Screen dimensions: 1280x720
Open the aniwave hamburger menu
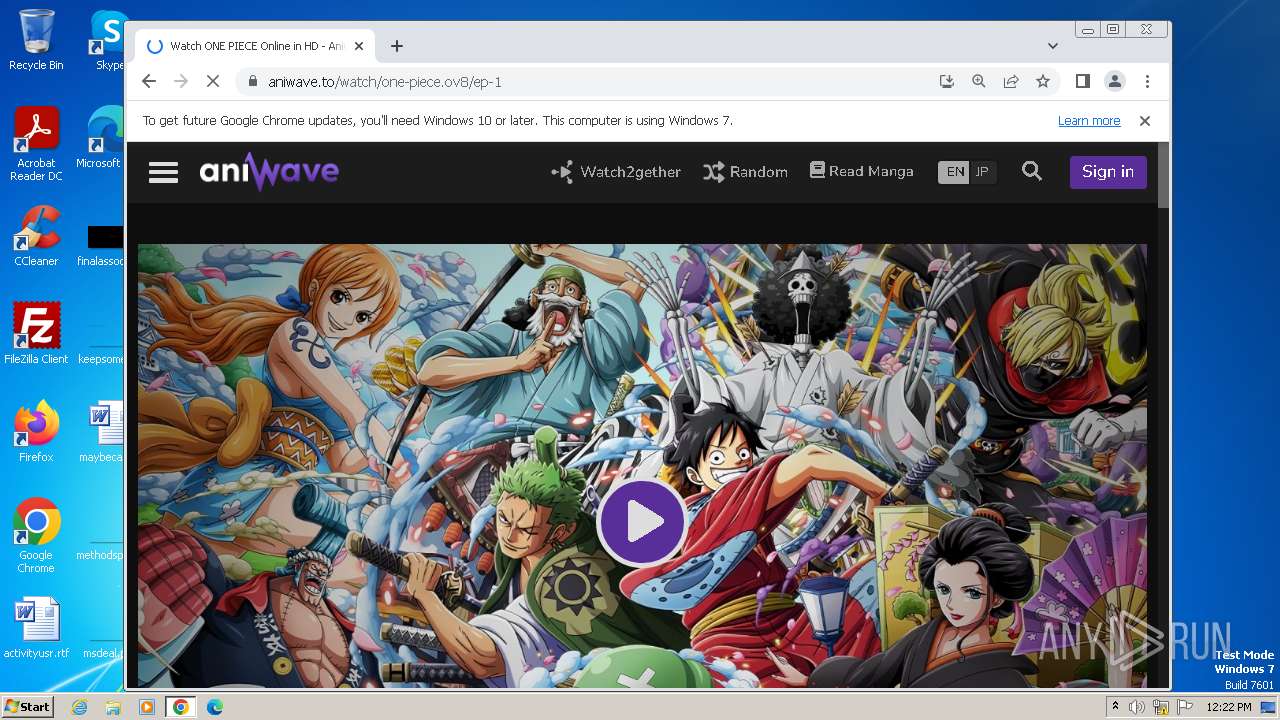tap(163, 172)
